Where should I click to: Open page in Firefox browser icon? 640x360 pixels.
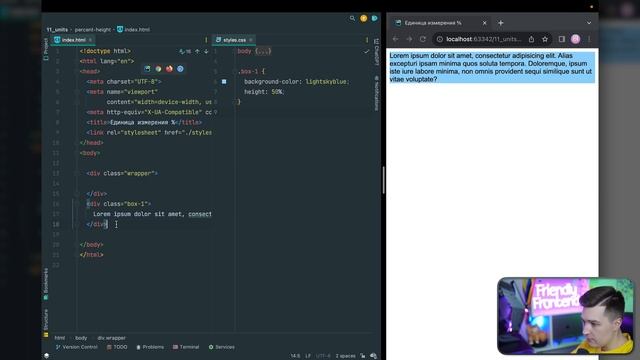coord(169,69)
